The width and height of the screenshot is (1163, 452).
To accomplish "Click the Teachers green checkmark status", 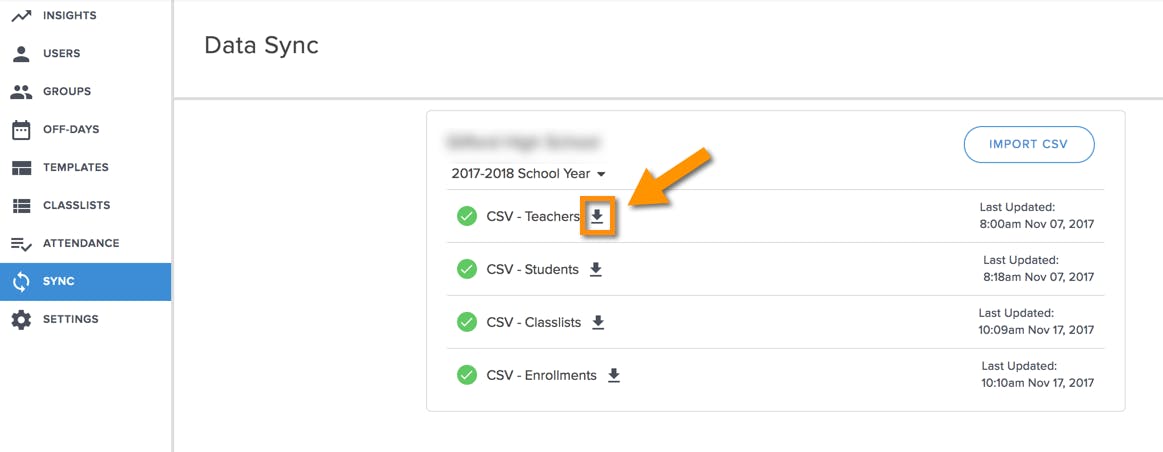I will point(467,217).
